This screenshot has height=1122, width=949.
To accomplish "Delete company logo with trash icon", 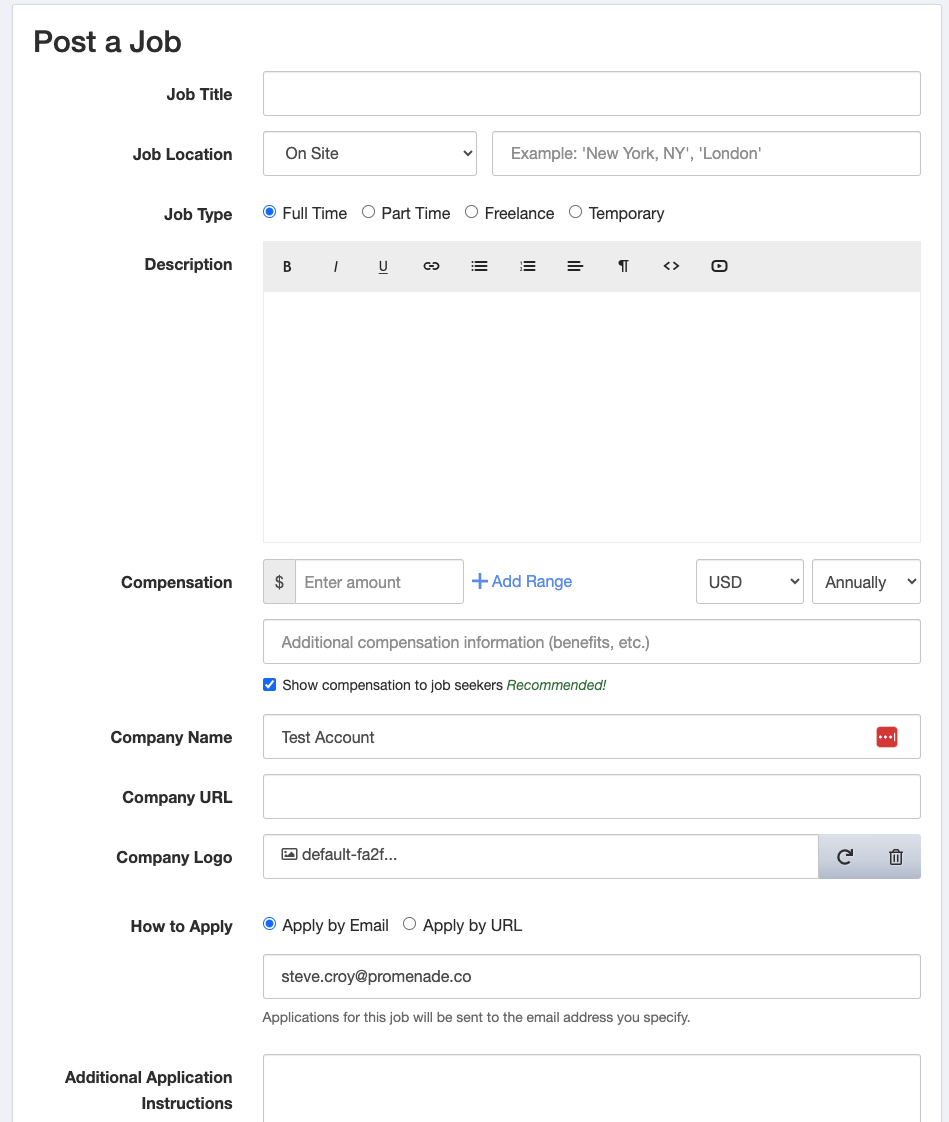I will (895, 857).
